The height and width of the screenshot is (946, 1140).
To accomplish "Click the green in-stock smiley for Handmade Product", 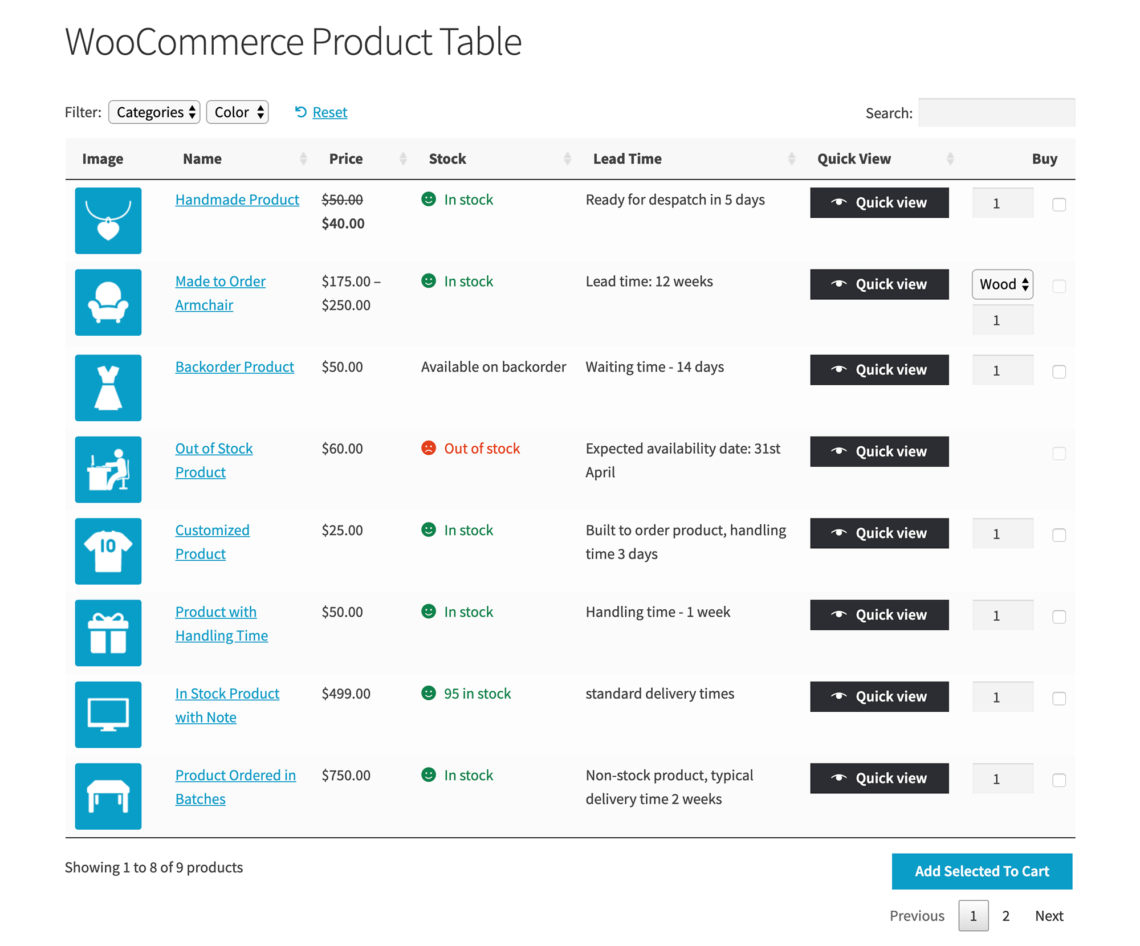I will coord(430,200).
